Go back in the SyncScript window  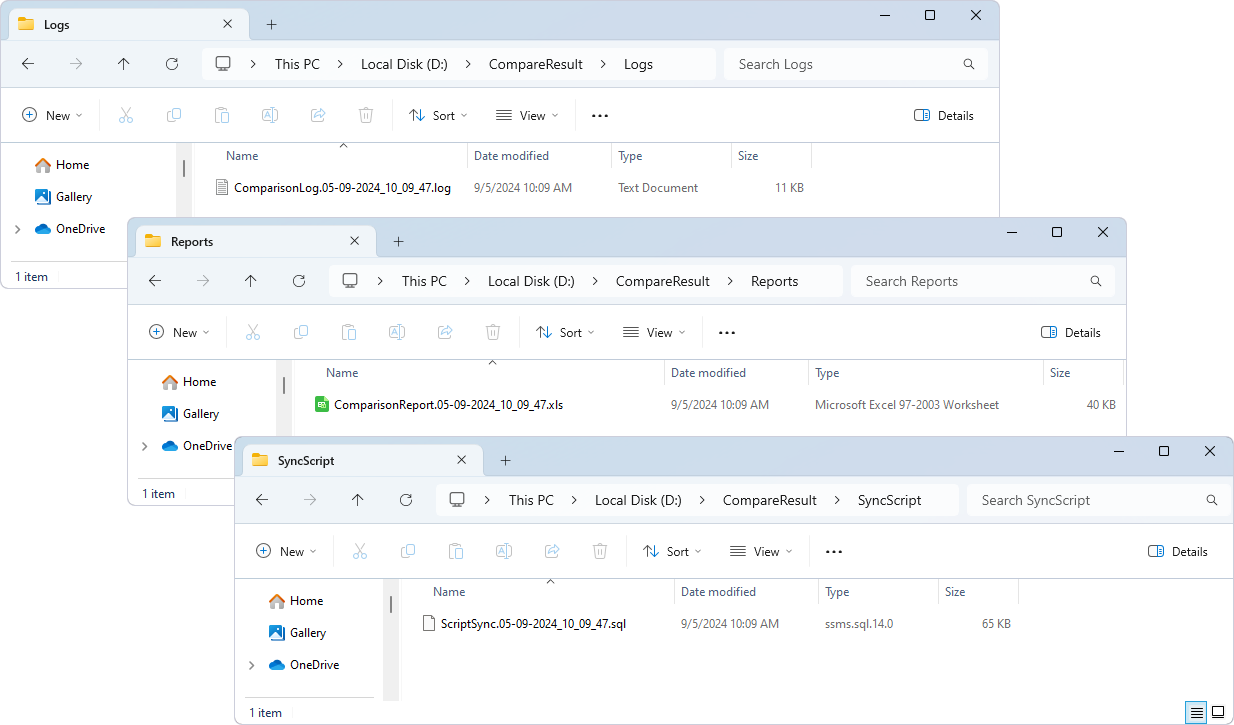coord(262,500)
